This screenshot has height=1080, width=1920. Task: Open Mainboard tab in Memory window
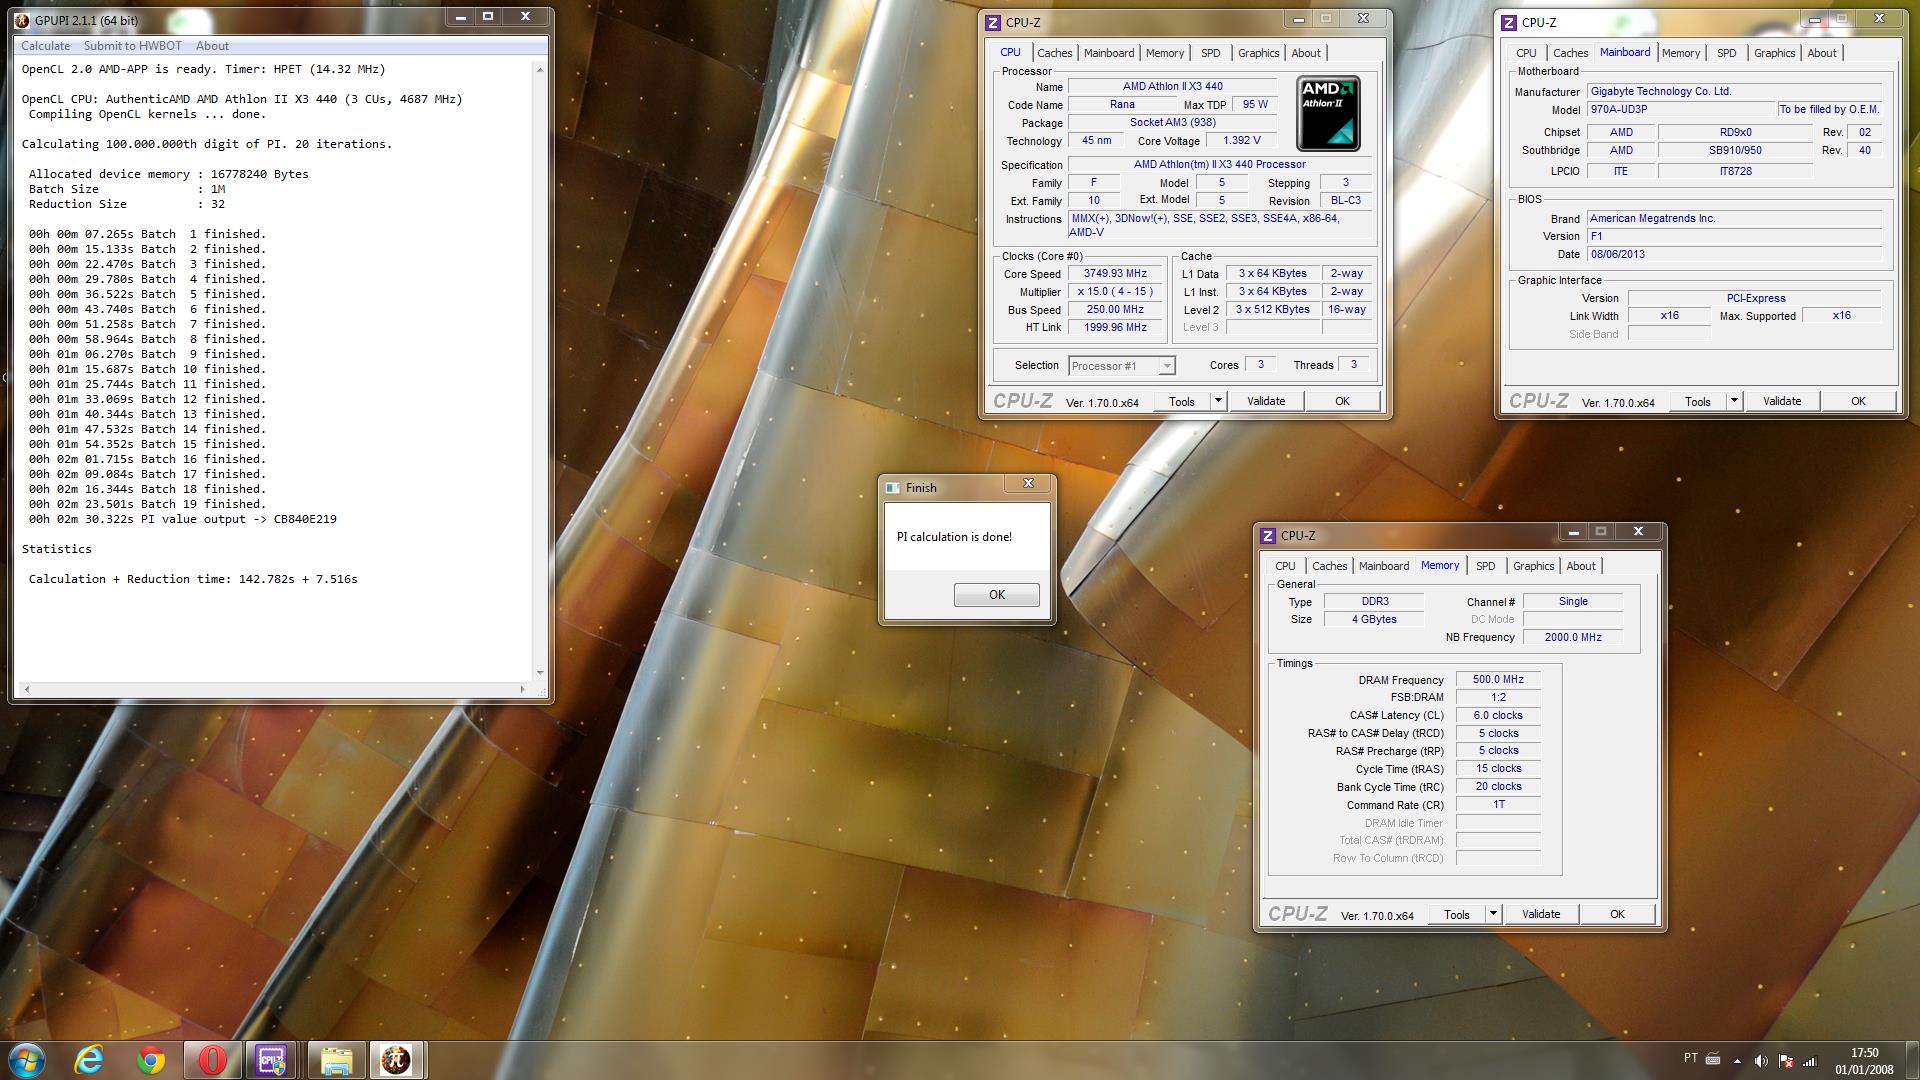[1384, 566]
